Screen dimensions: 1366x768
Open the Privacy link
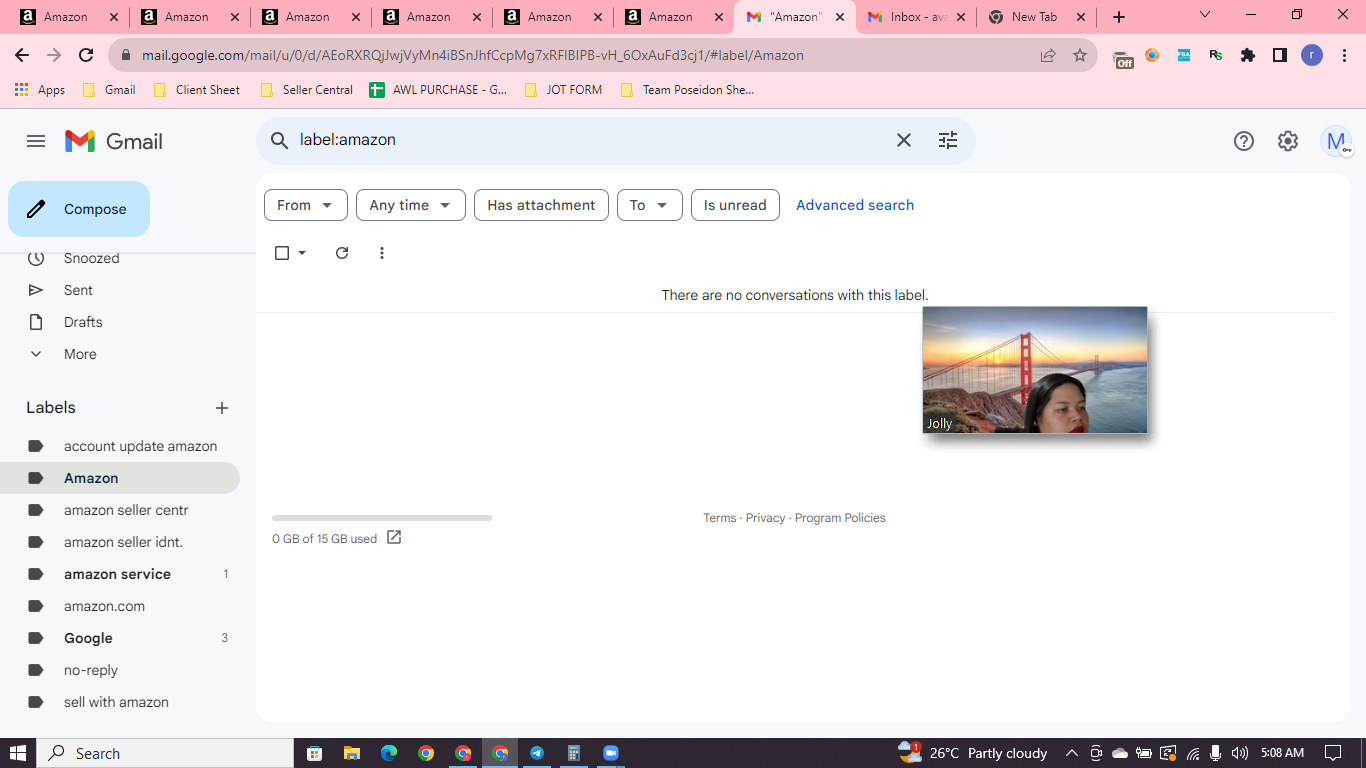tap(765, 518)
